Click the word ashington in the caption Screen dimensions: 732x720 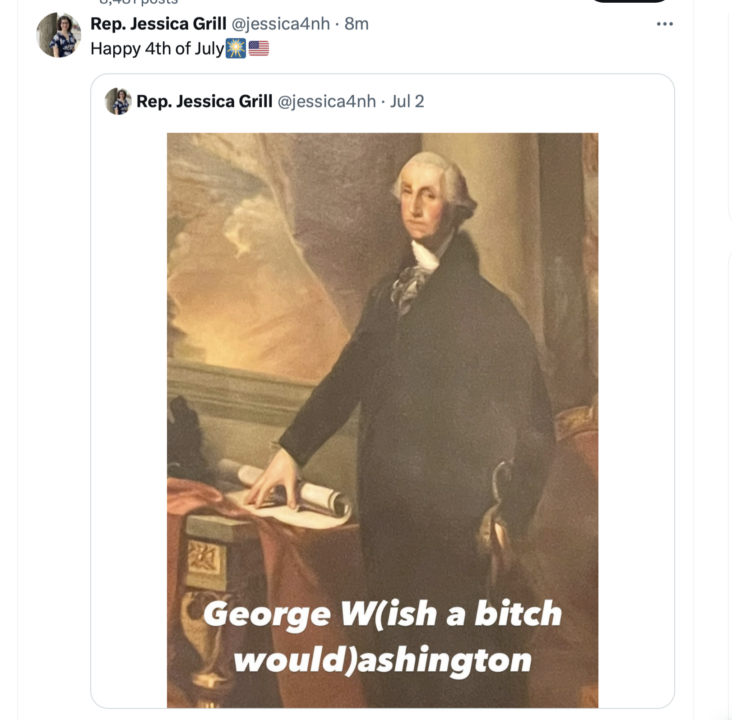coord(444,660)
